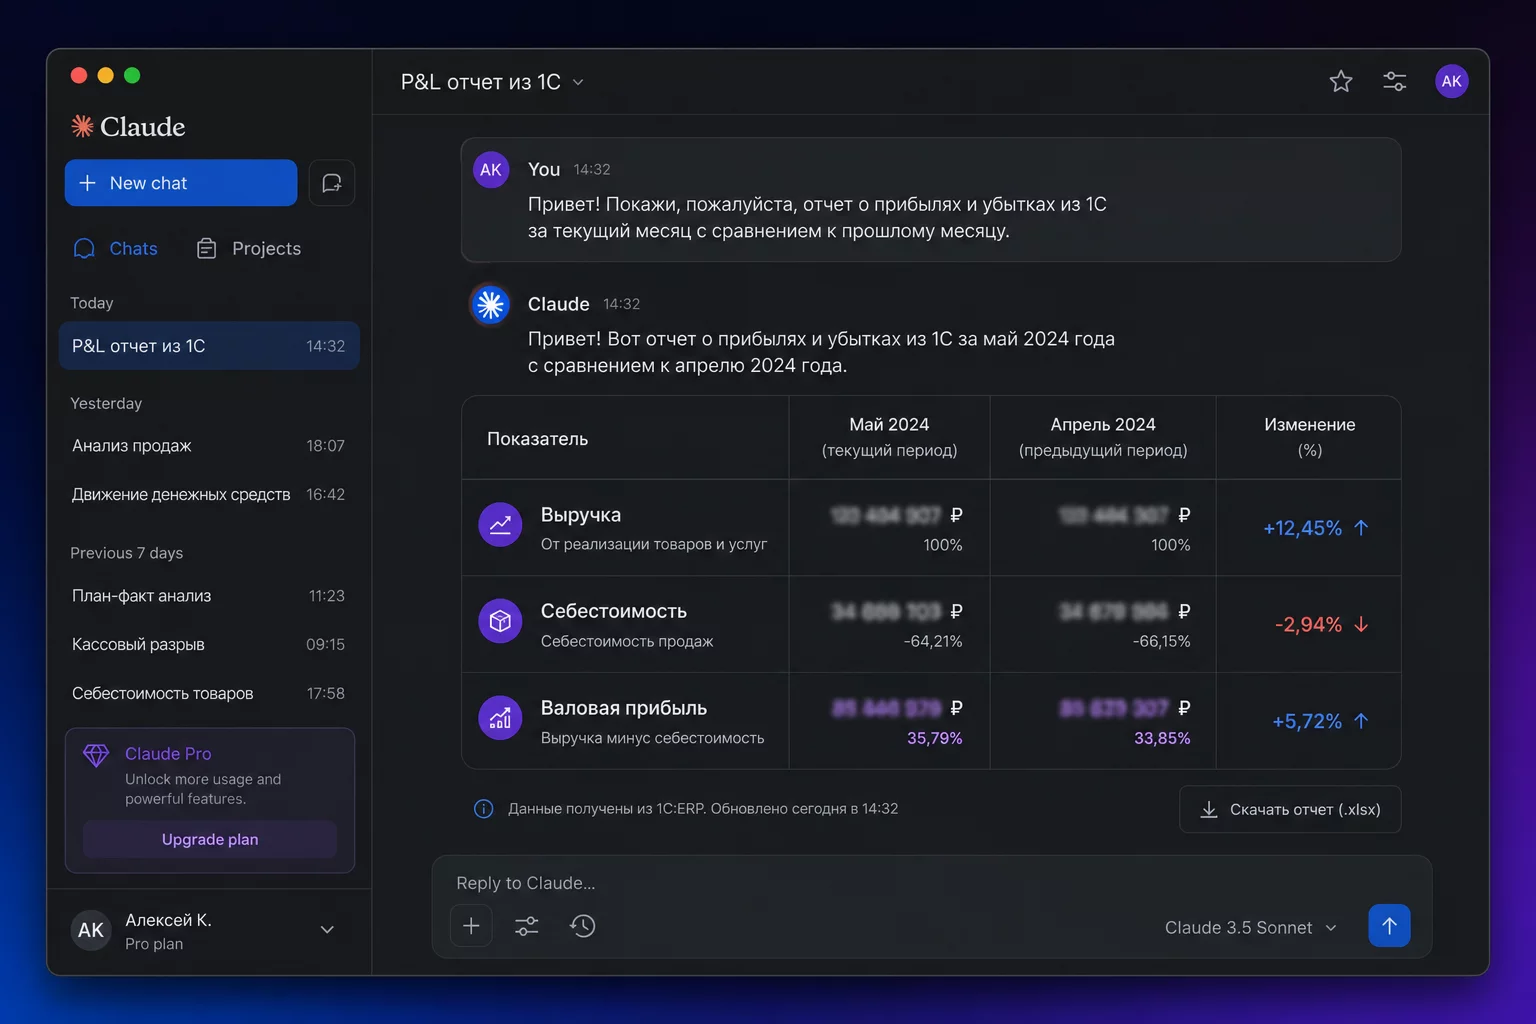
Task: Click the -64,21% cost share value
Action: (933, 641)
